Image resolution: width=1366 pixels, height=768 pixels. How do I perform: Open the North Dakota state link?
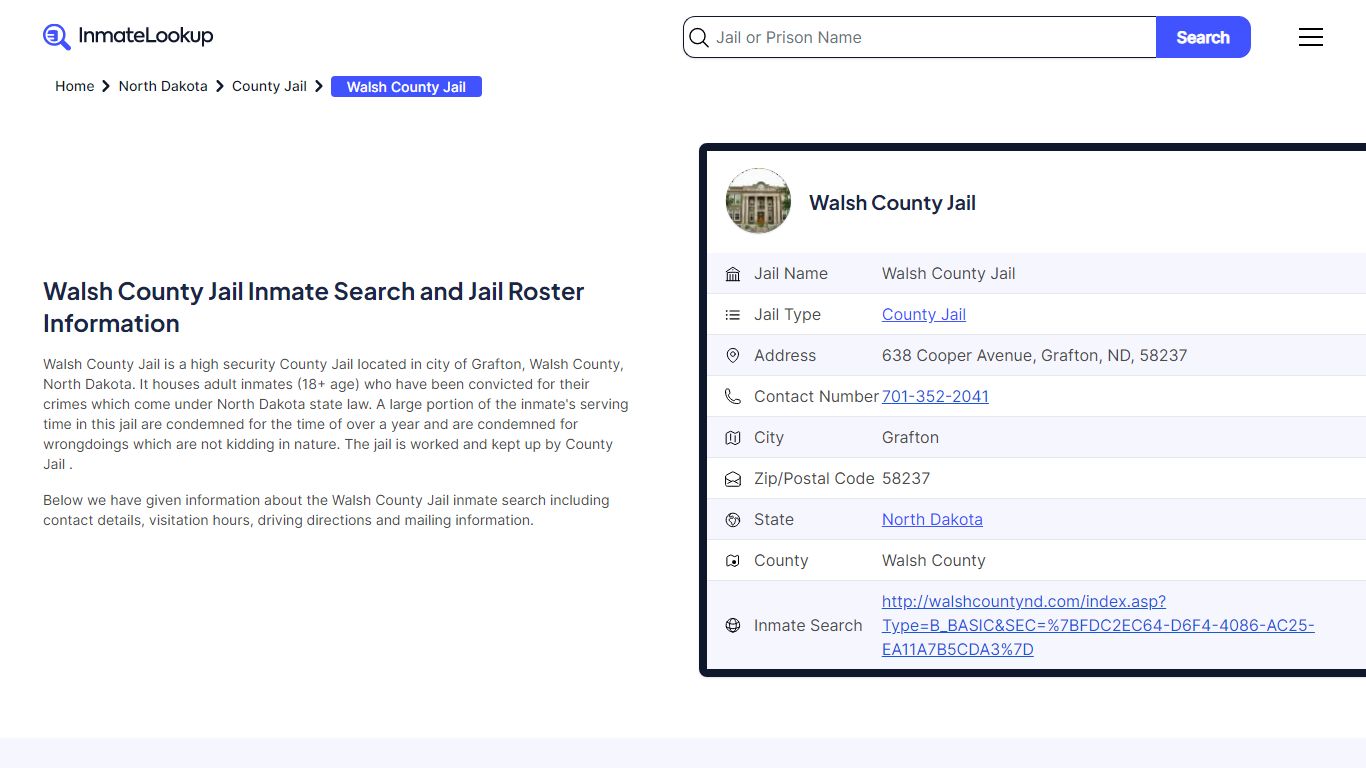(x=932, y=520)
